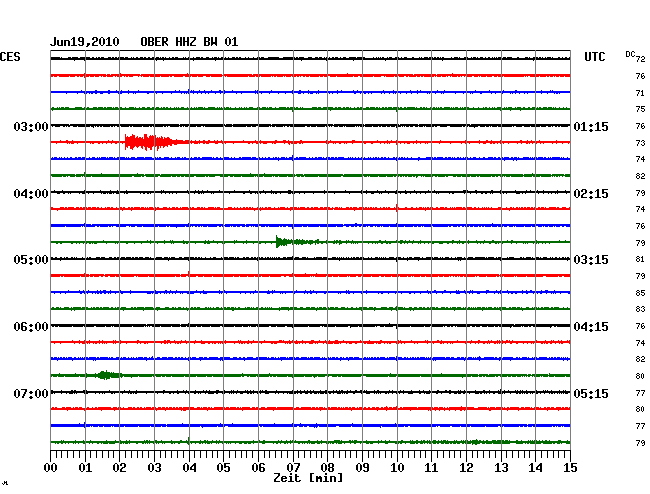
Task: Click the 05 minute axis tick label
Action: coord(223,468)
